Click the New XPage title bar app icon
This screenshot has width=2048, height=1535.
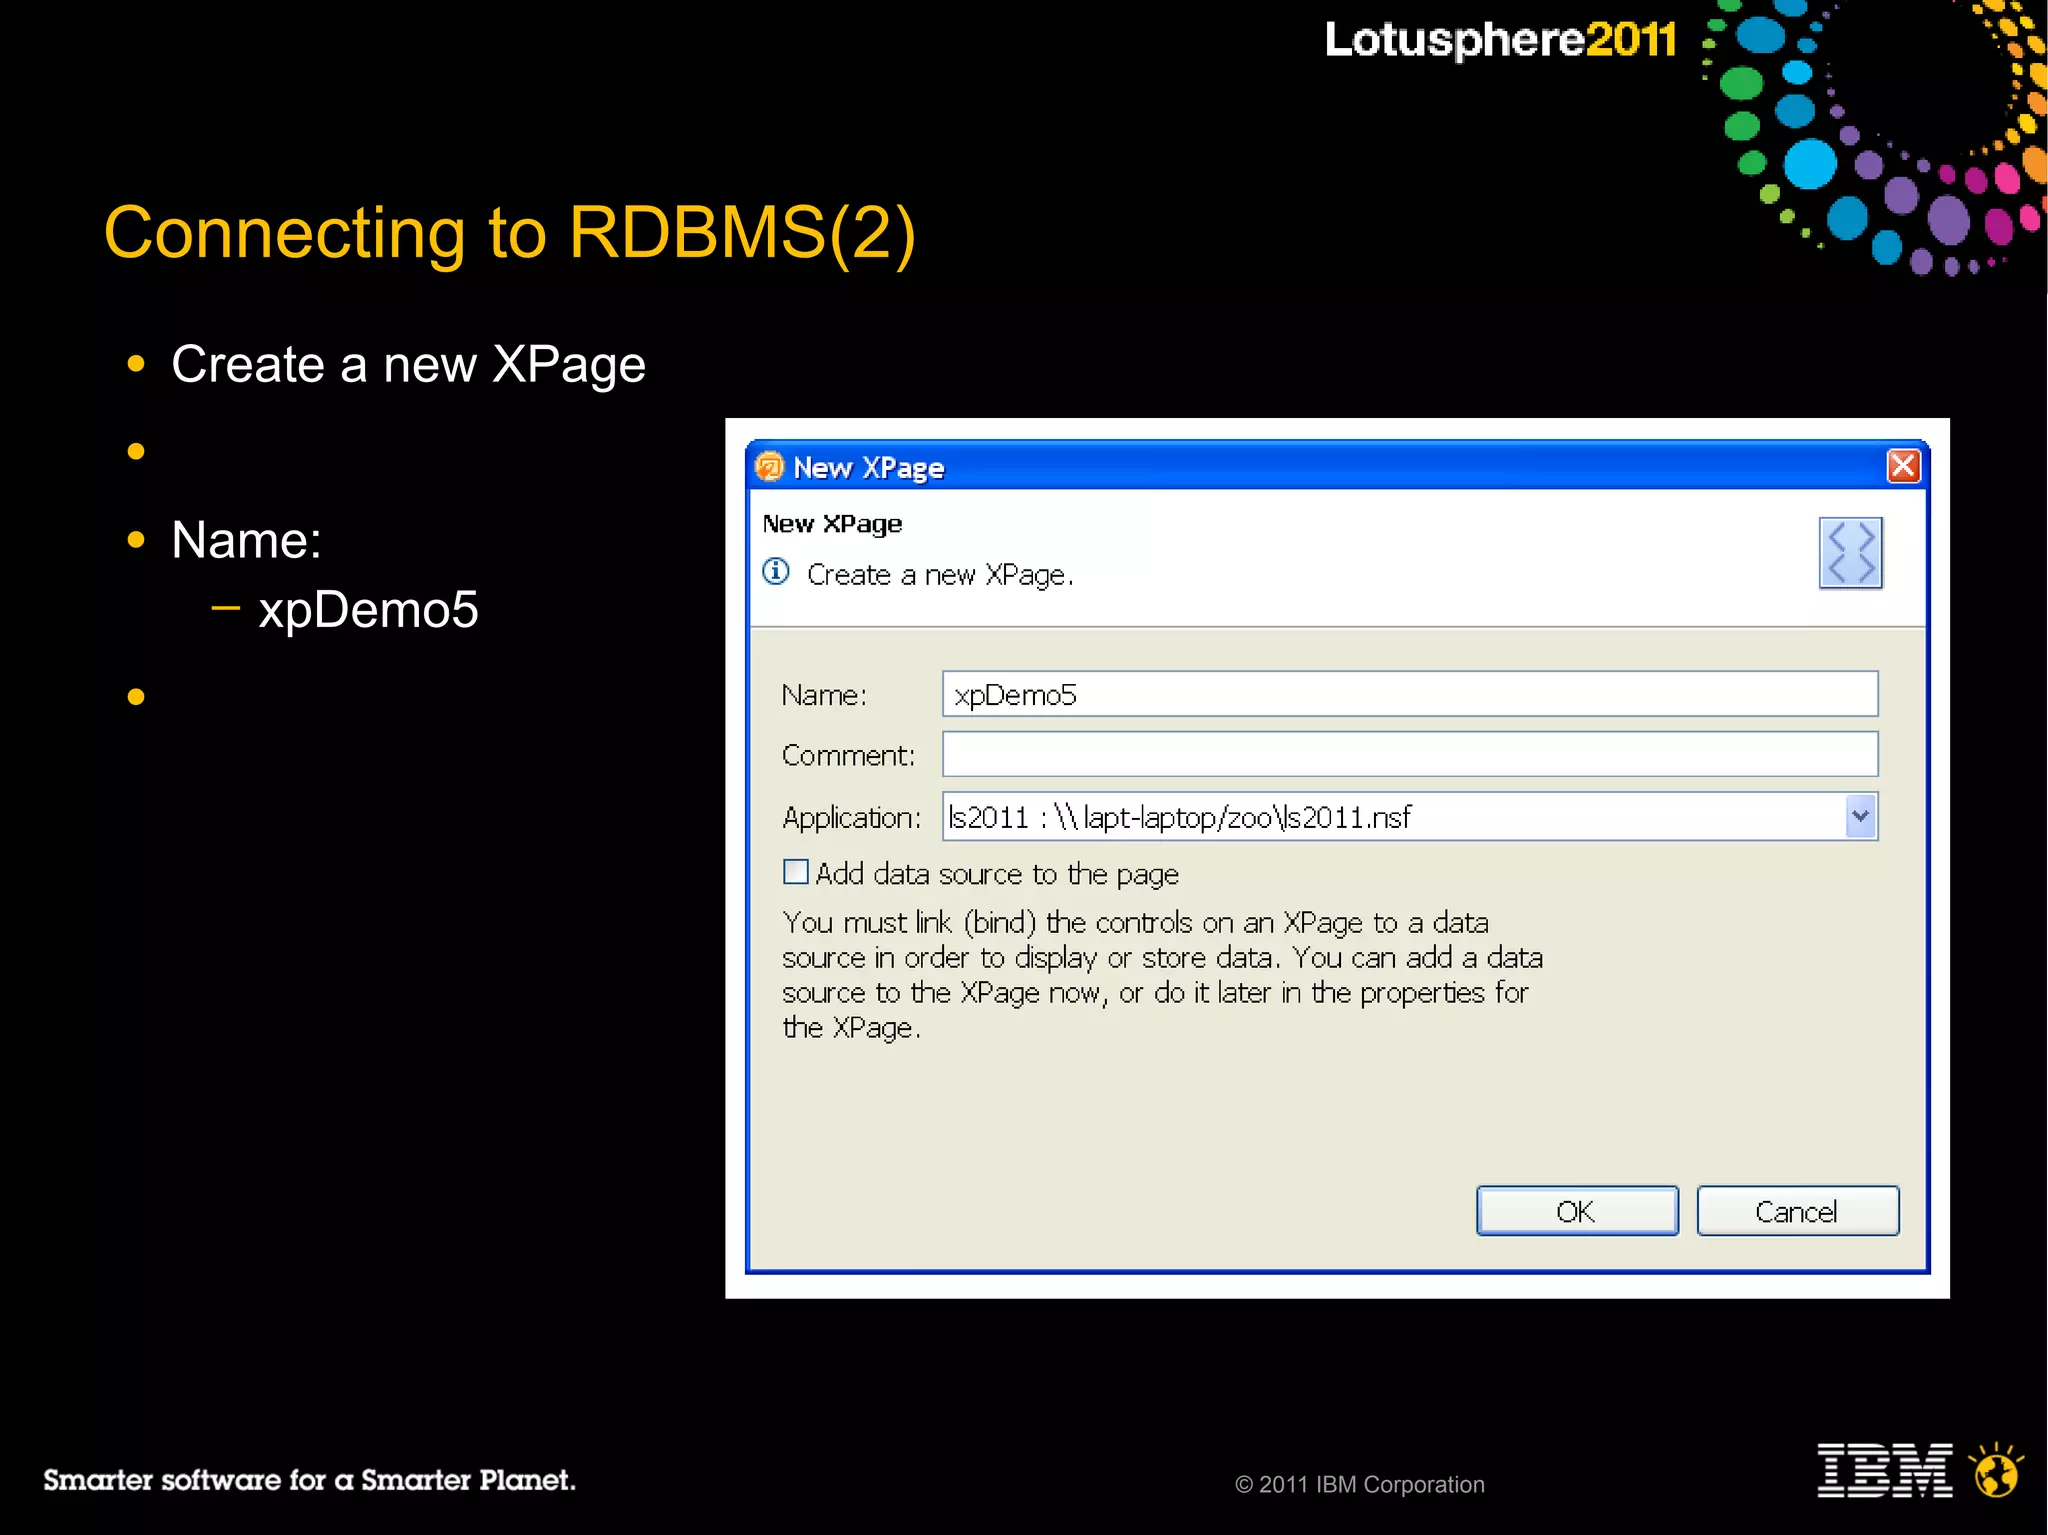click(769, 466)
